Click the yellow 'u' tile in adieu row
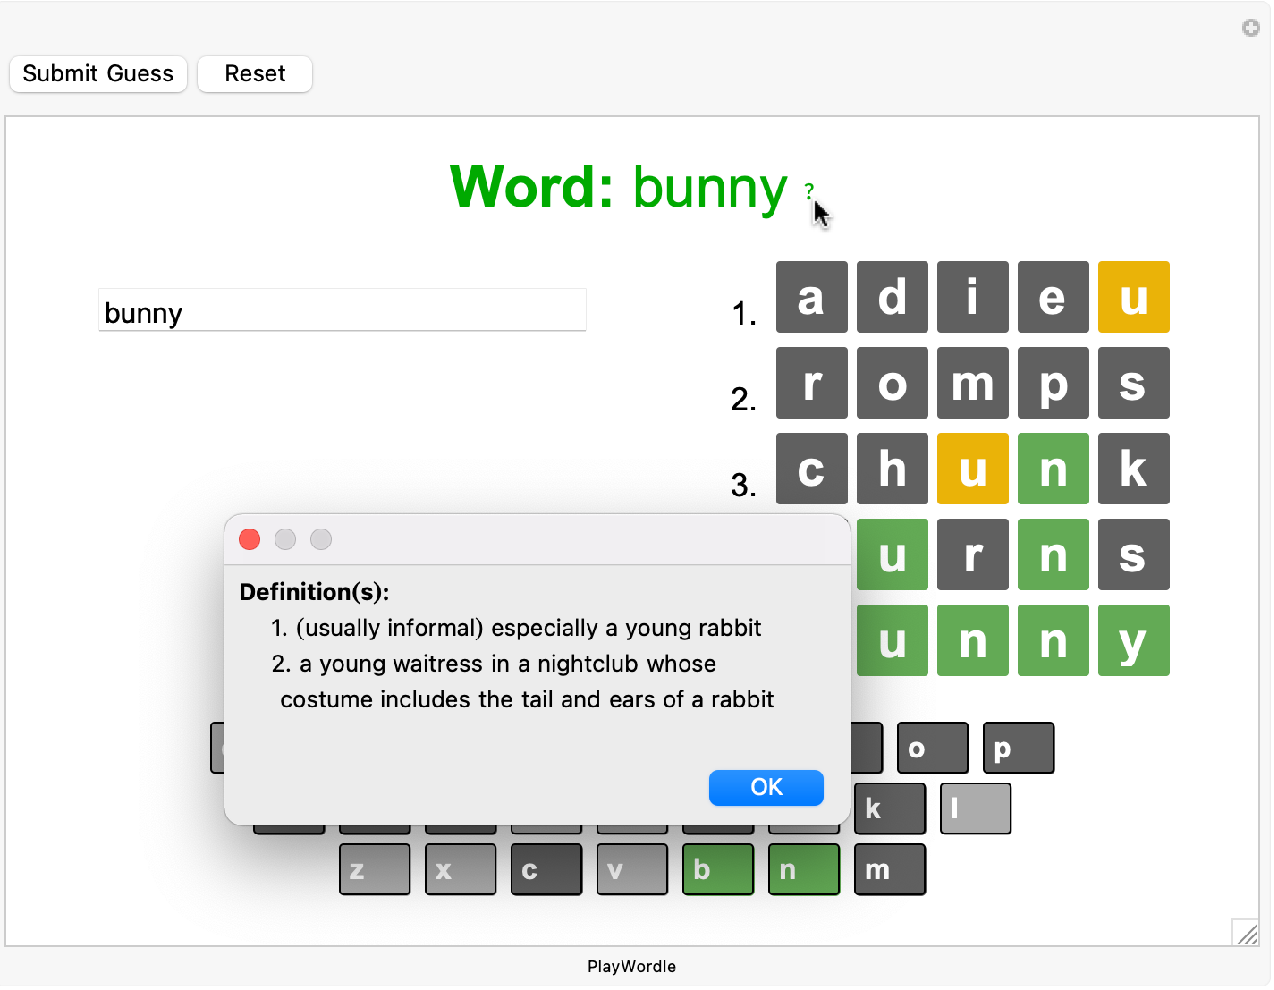This screenshot has width=1274, height=990. point(1133,298)
